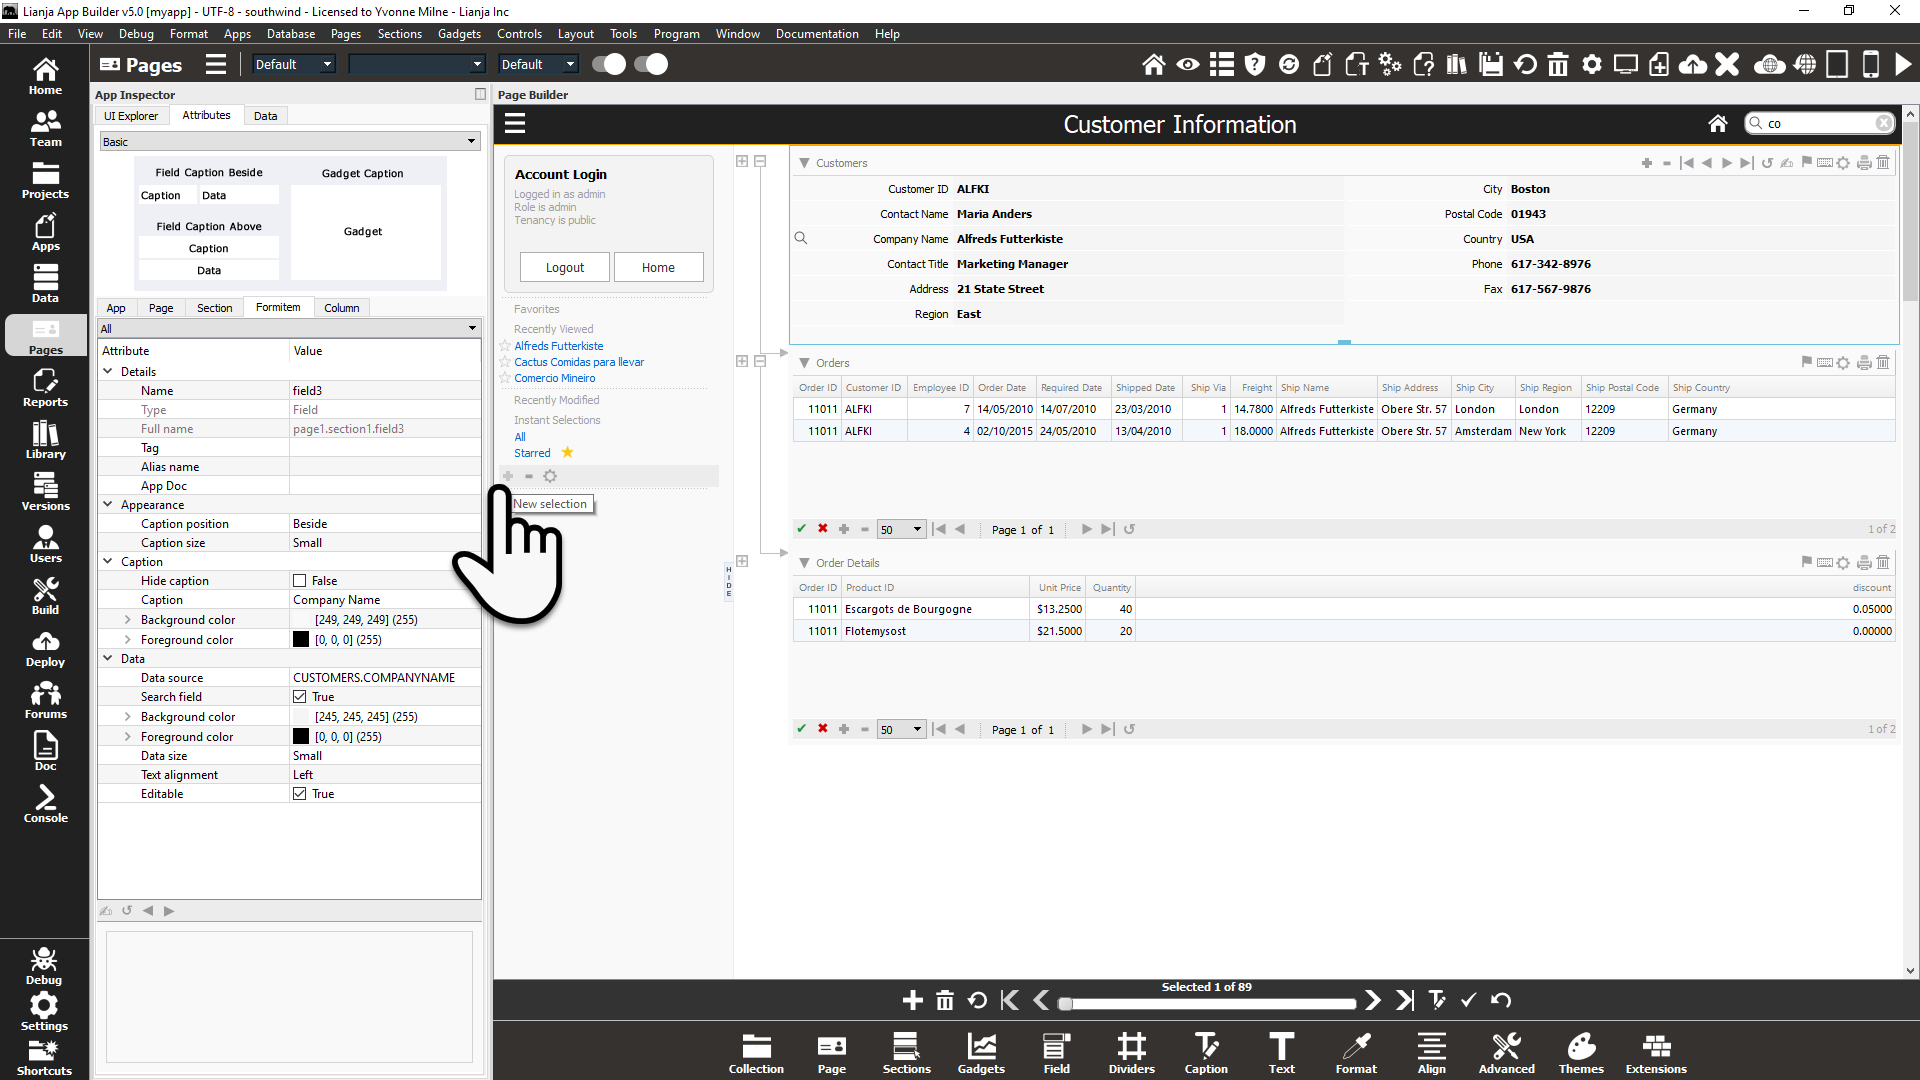Open the Versions sidebar icon
Image resolution: width=1920 pixels, height=1080 pixels.
click(45, 491)
